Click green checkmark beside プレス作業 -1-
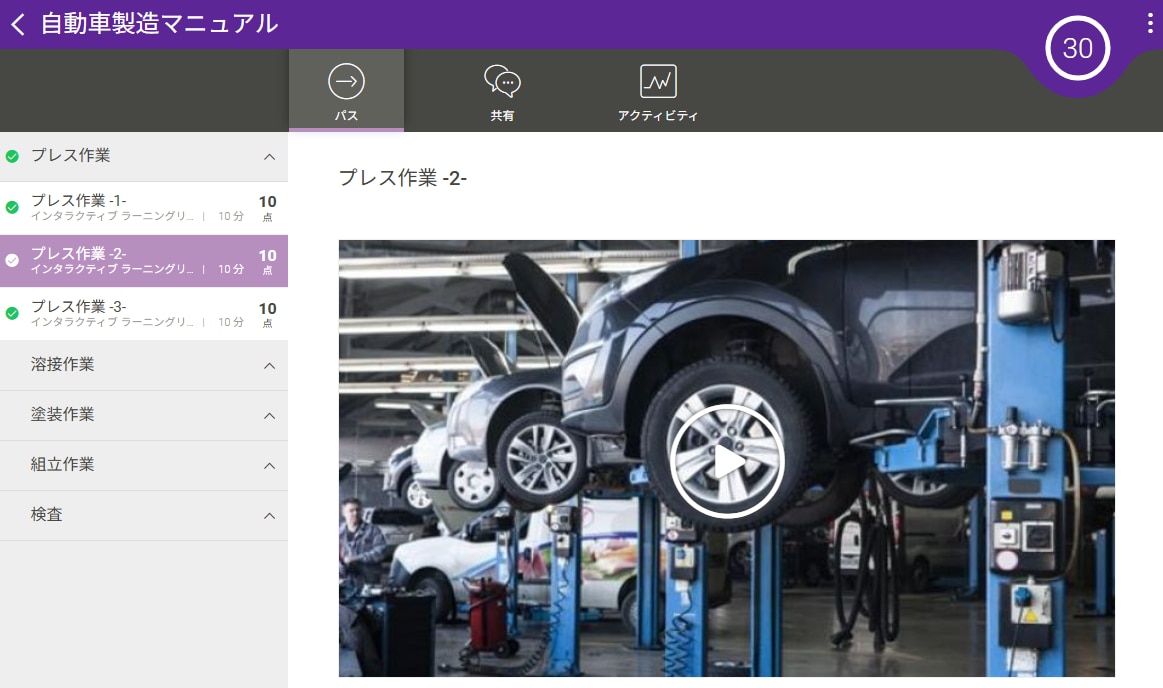Image resolution: width=1163 pixels, height=688 pixels. coord(12,208)
